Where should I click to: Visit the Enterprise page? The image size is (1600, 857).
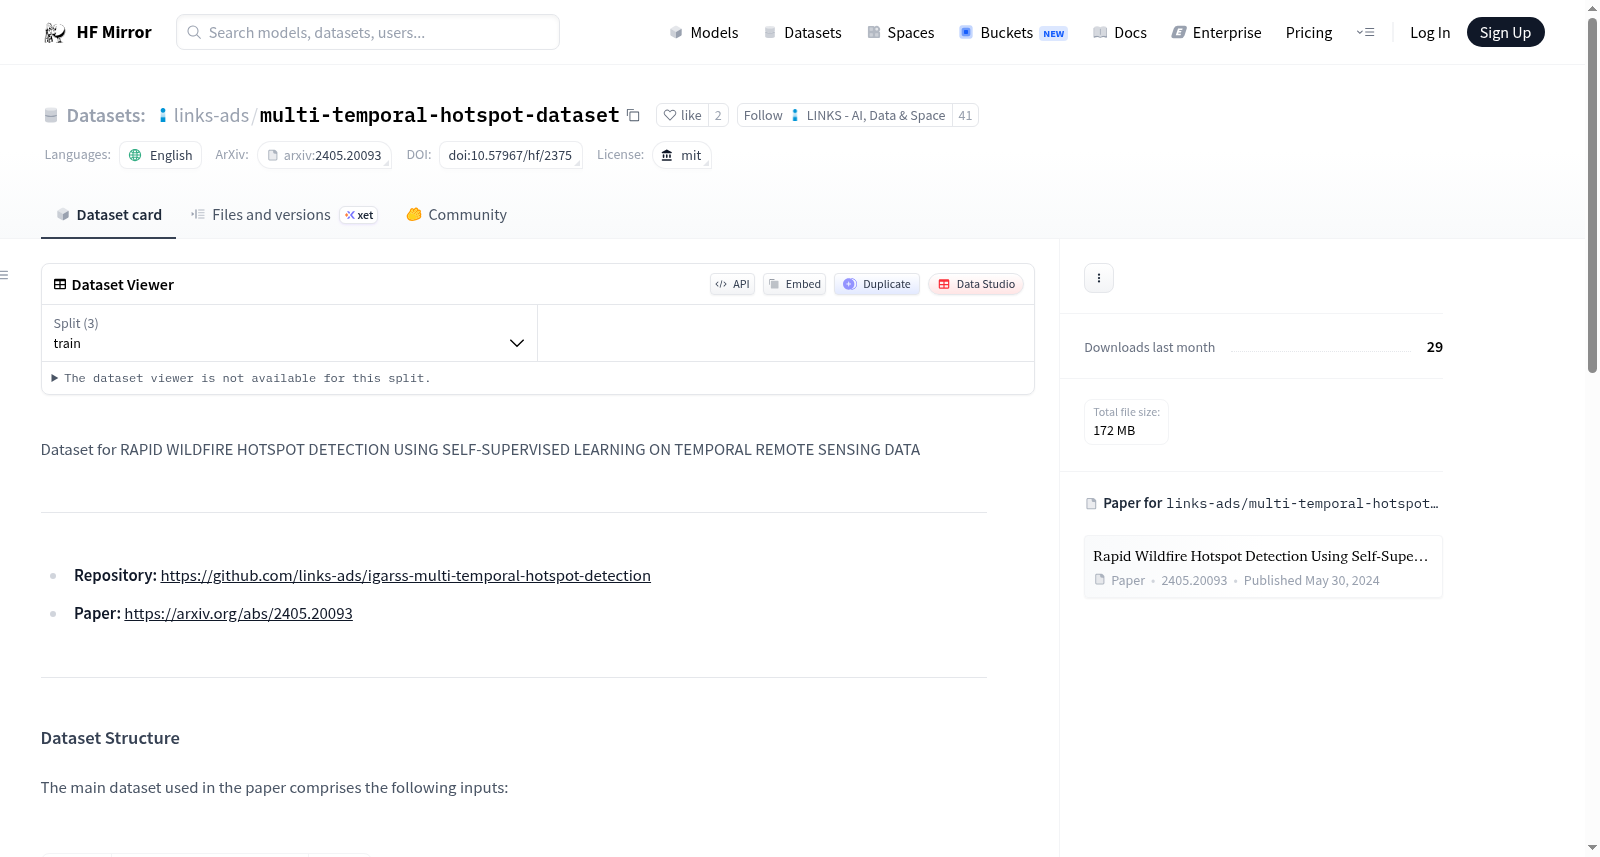[x=1216, y=33]
